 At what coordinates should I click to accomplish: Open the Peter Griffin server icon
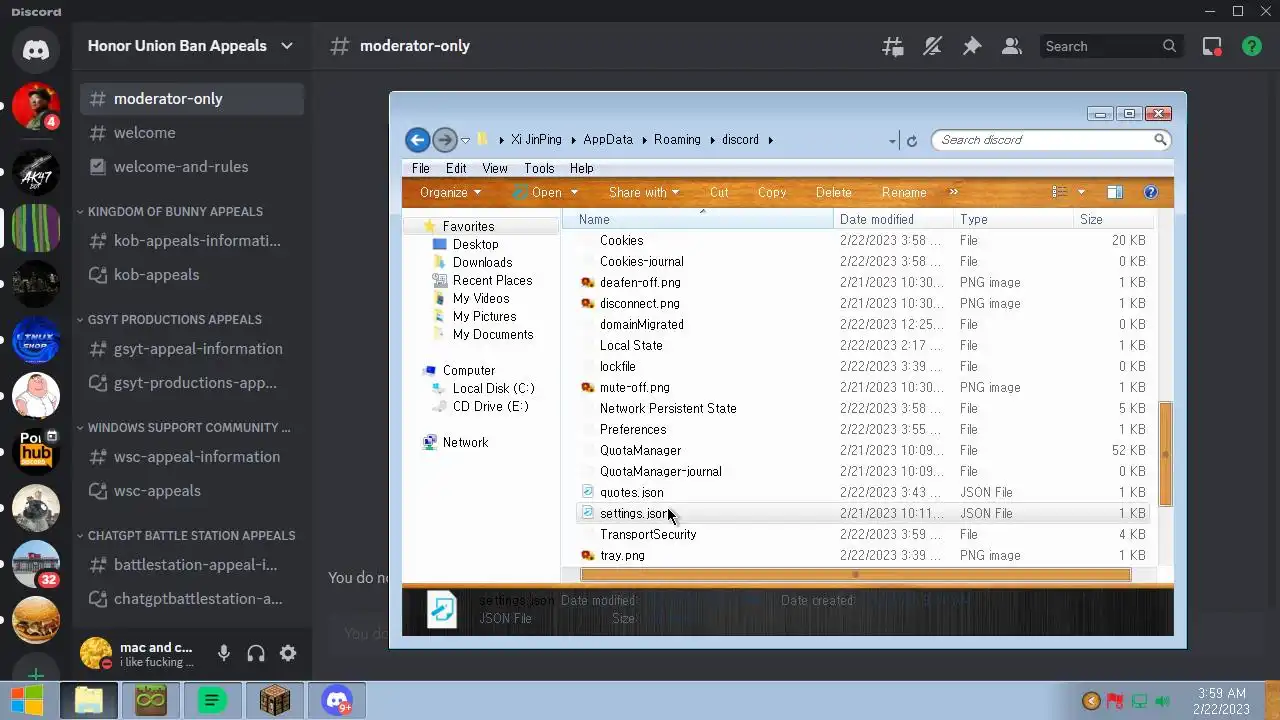tap(36, 396)
